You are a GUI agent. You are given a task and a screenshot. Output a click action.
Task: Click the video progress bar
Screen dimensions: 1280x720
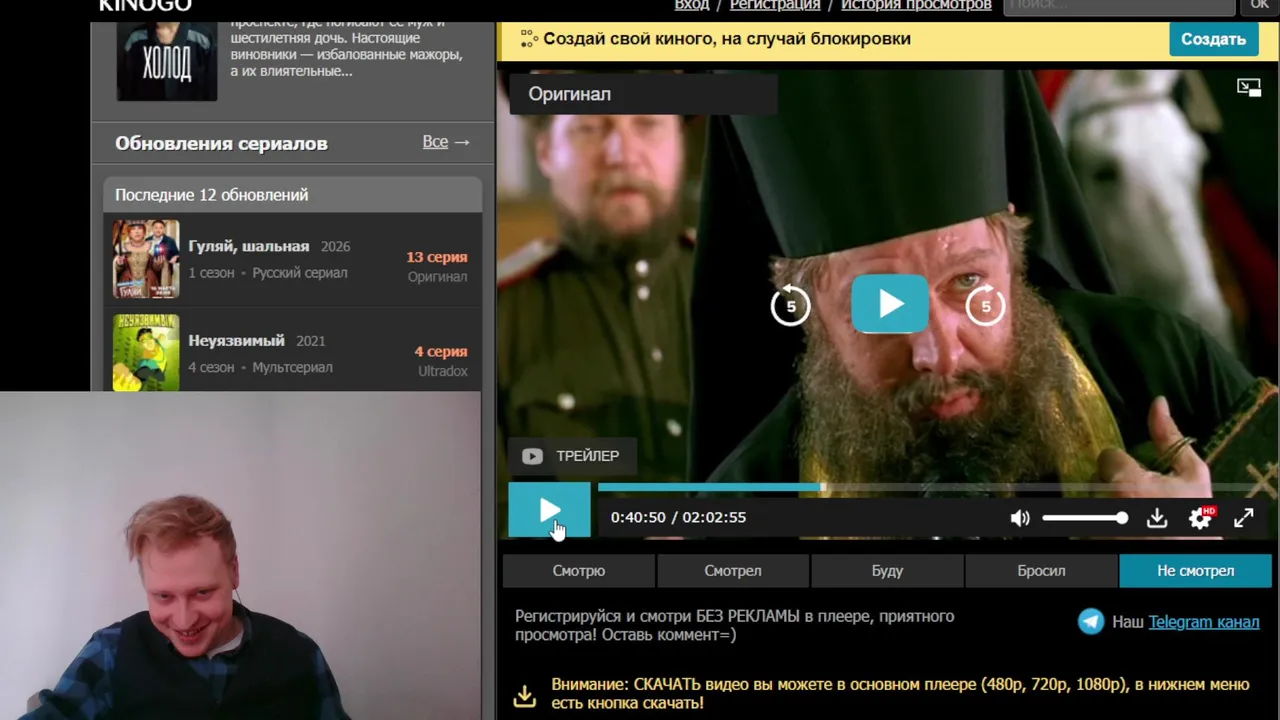click(x=932, y=488)
